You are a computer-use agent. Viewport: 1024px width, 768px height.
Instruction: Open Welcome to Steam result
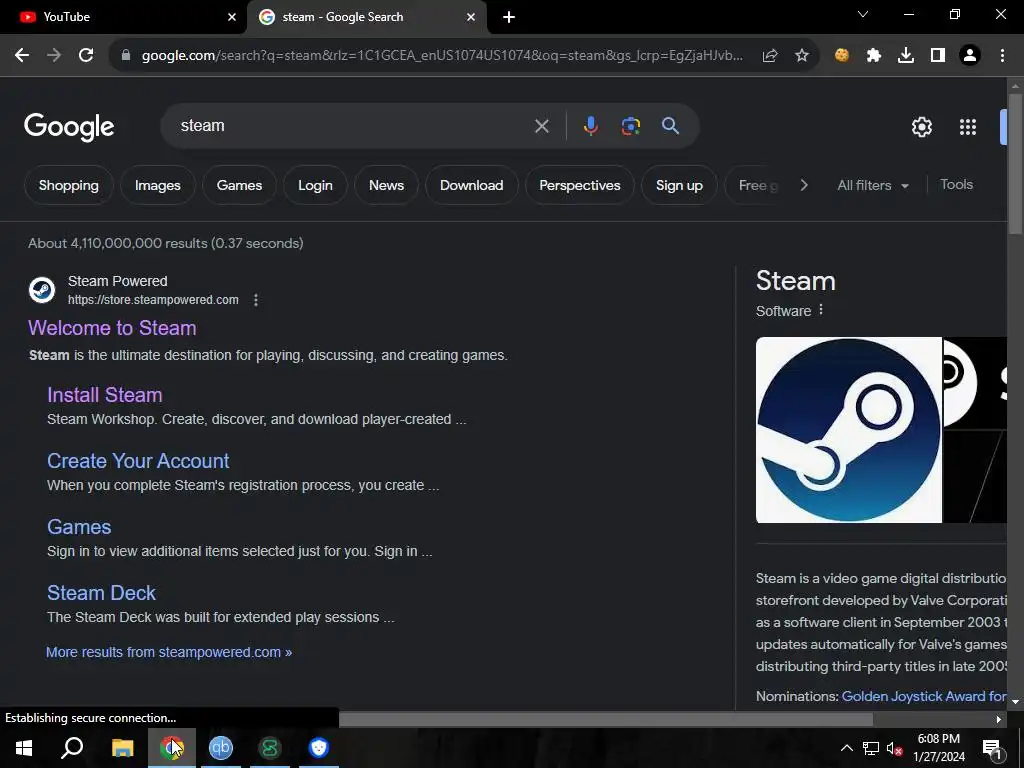click(x=112, y=328)
